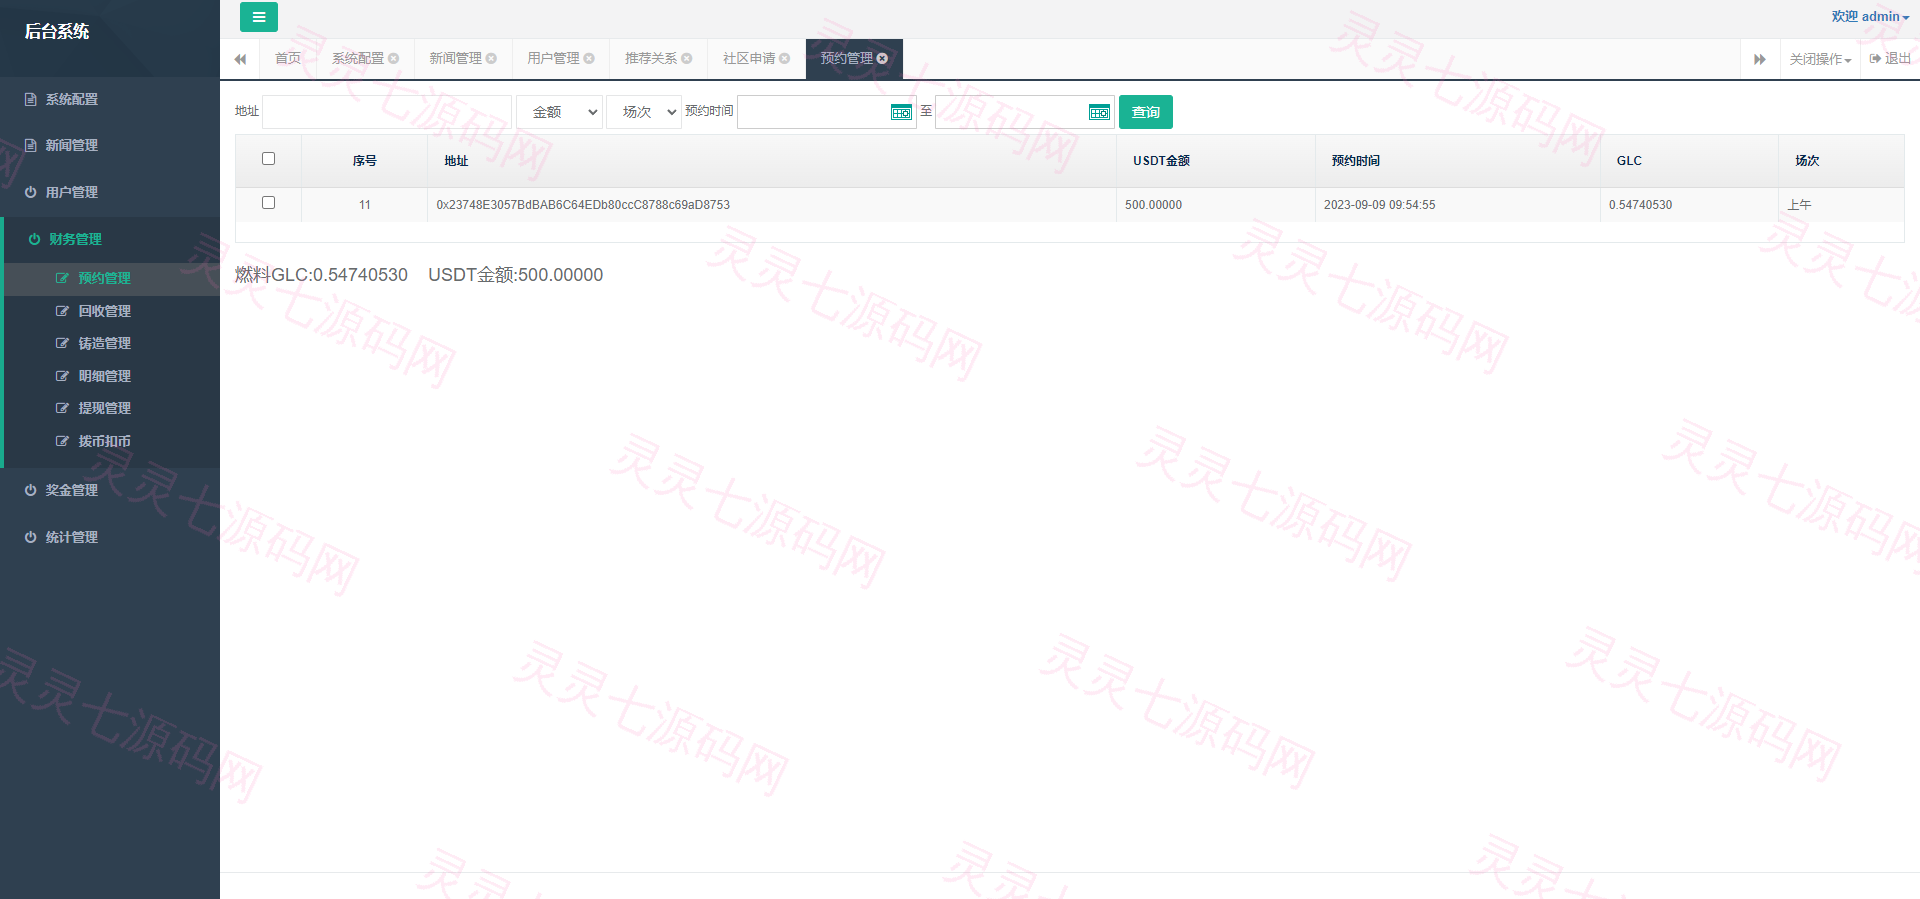
Task: Click the 系统配置 sidebar document icon
Action: point(31,100)
